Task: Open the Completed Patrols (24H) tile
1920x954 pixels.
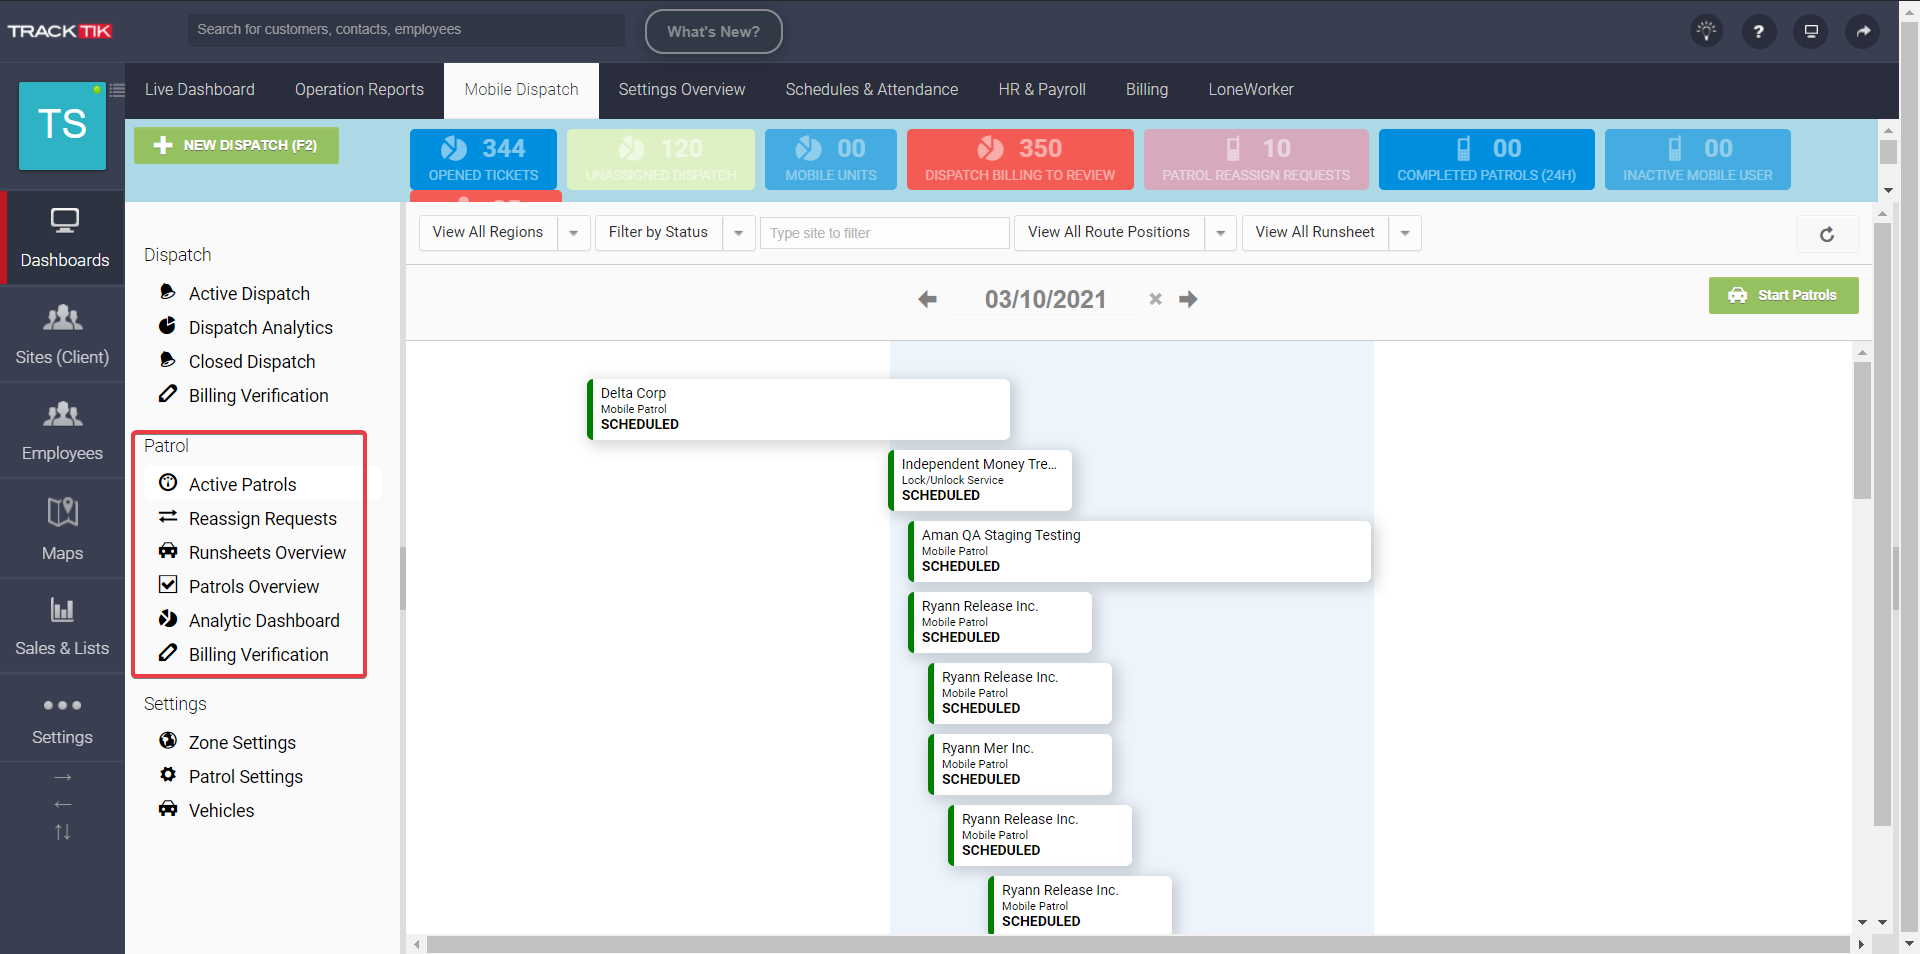Action: pyautogui.click(x=1486, y=159)
